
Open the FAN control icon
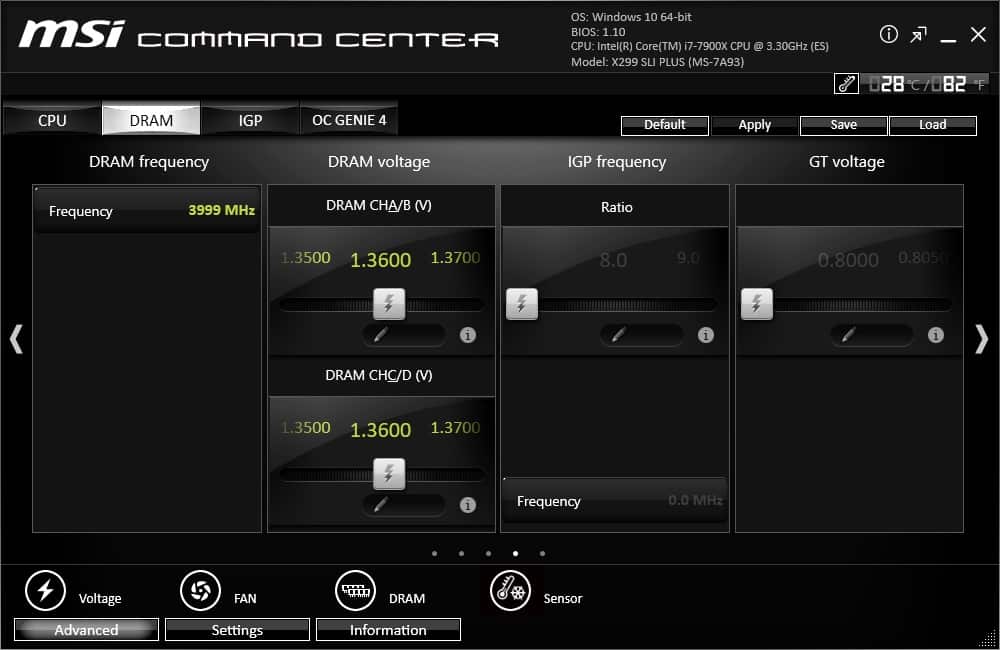pyautogui.click(x=200, y=591)
